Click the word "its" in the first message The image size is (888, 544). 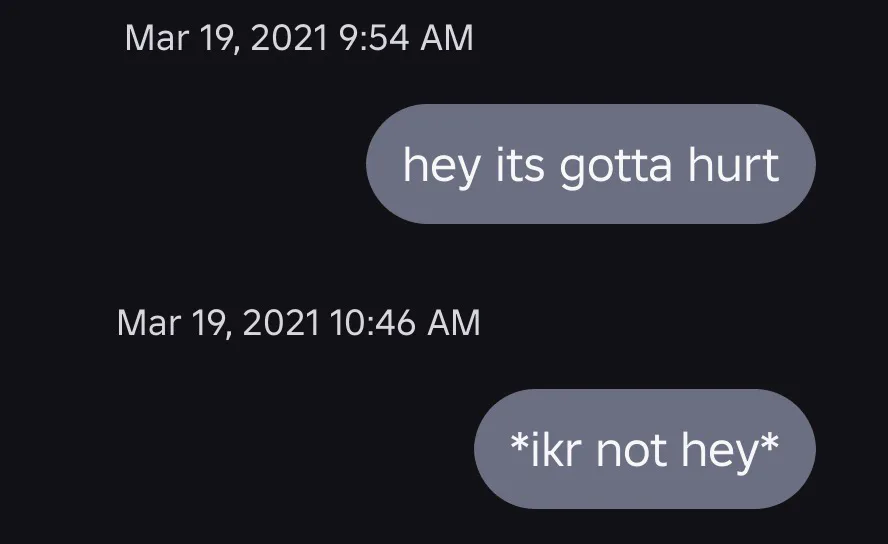click(520, 164)
